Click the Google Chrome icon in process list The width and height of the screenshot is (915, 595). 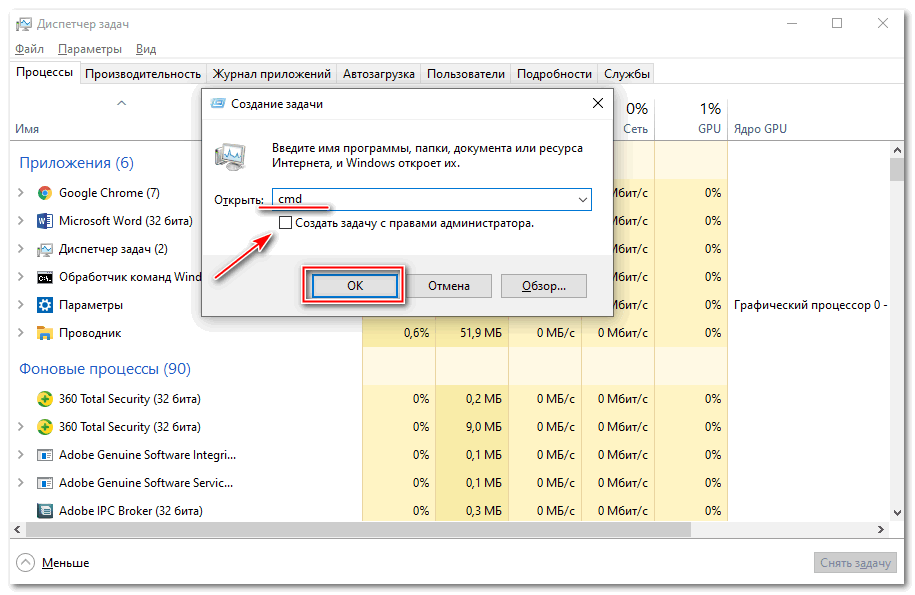pyautogui.click(x=45, y=193)
